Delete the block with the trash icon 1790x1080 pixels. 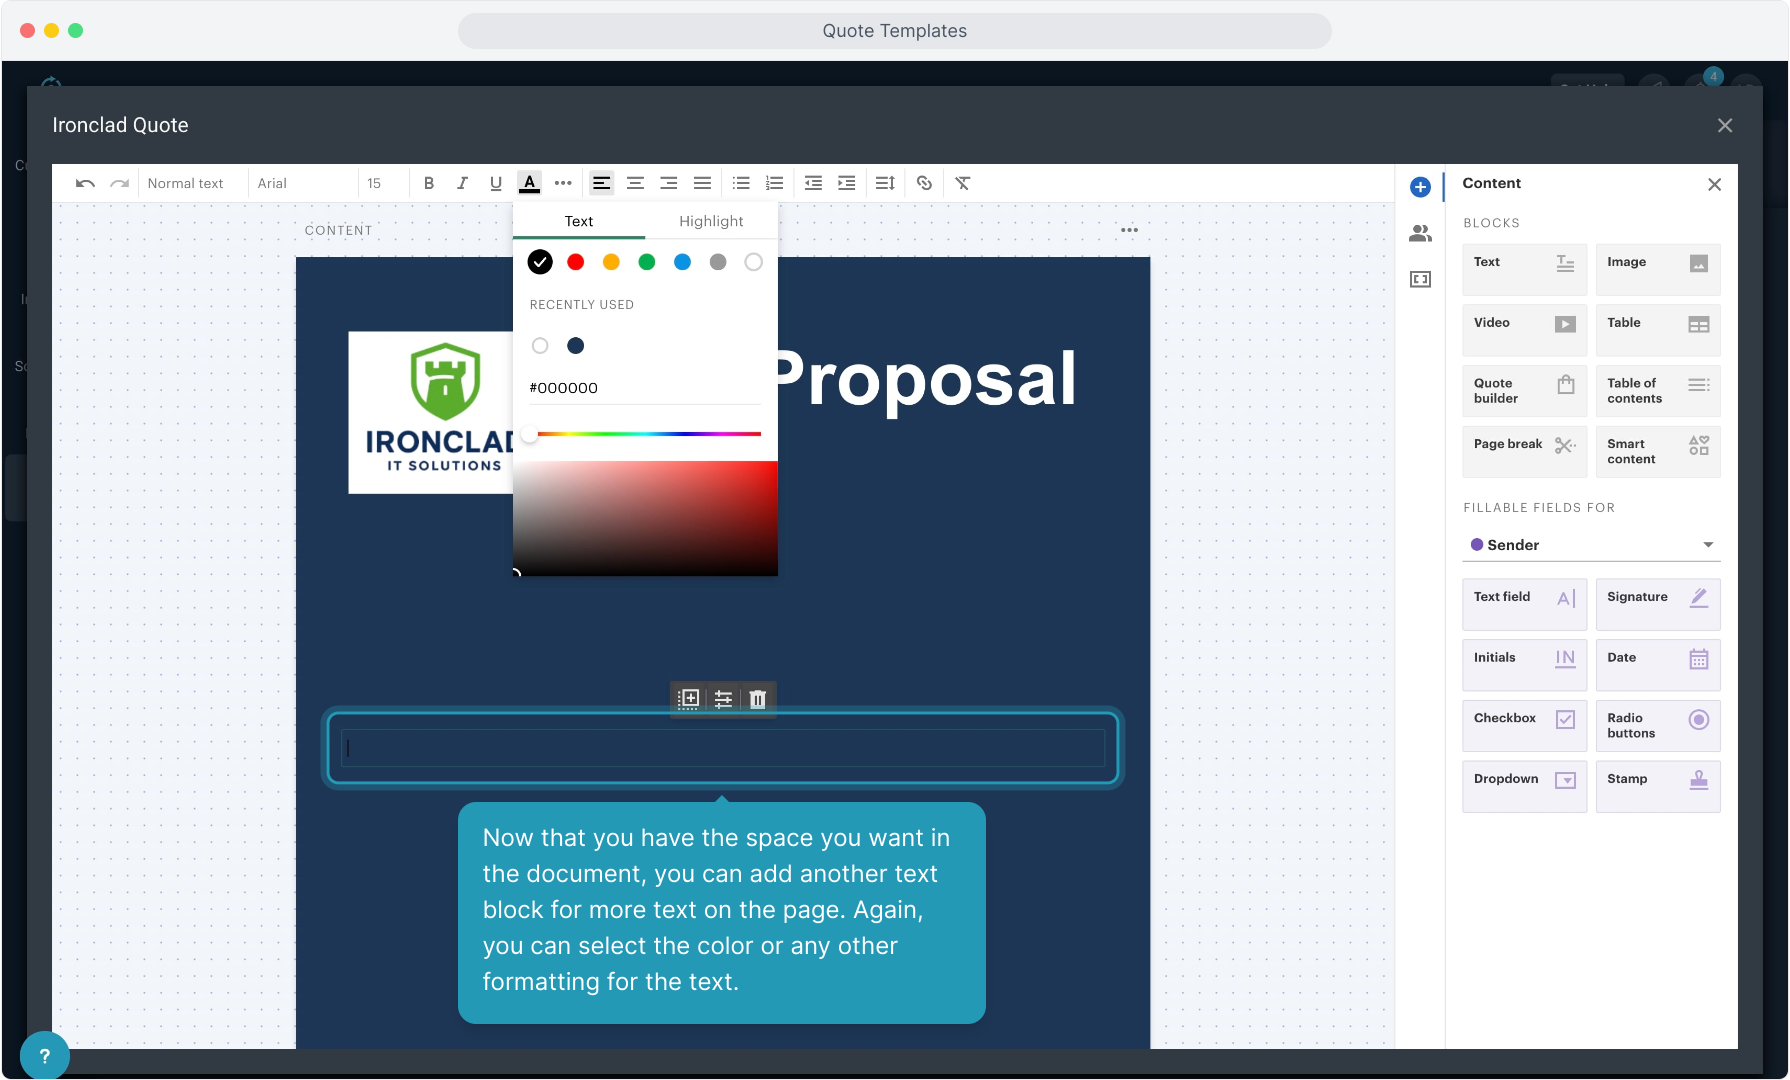(x=758, y=699)
